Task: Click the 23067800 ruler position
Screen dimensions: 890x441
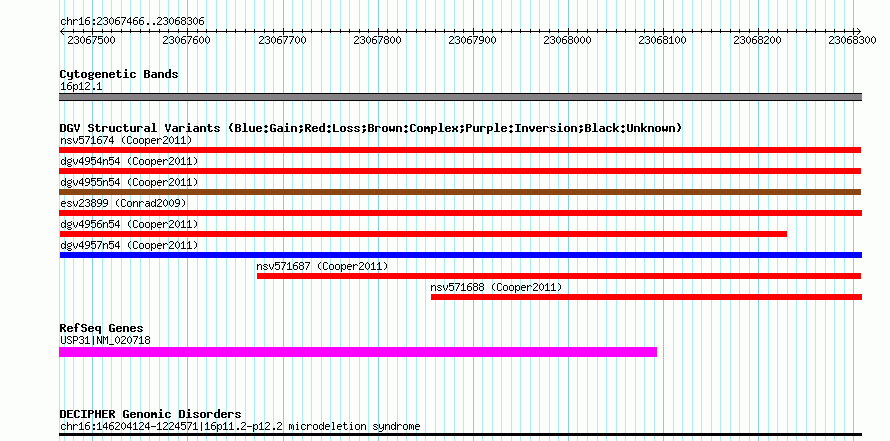Action: pyautogui.click(x=377, y=40)
